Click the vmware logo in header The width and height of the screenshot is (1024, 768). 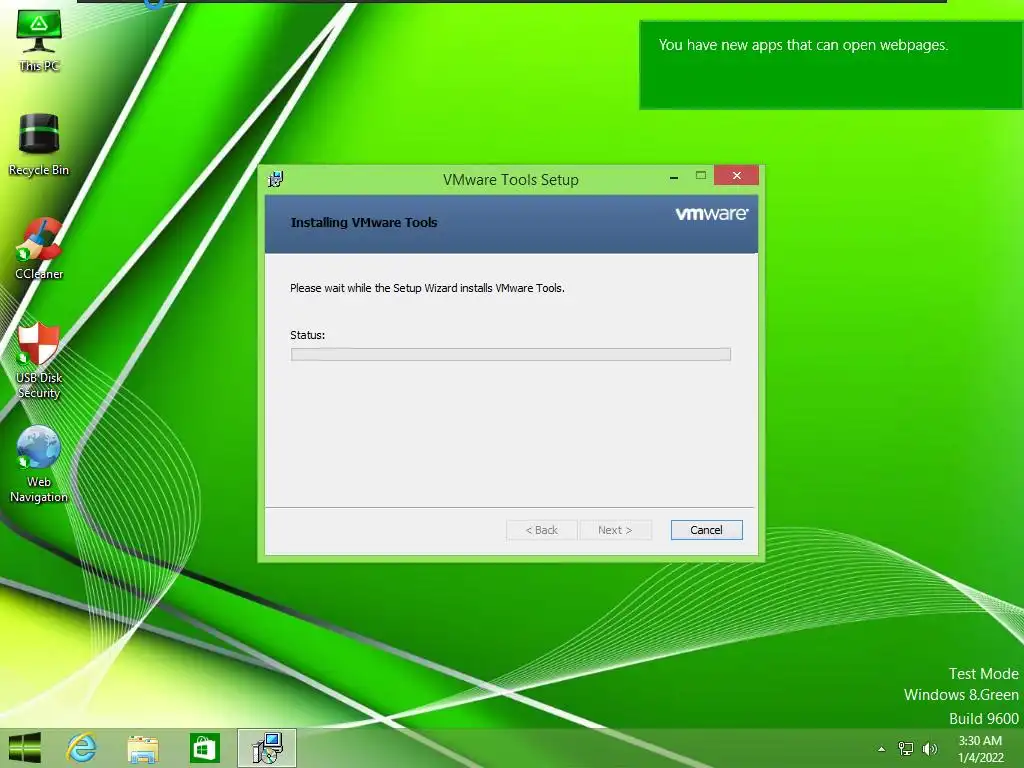712,214
